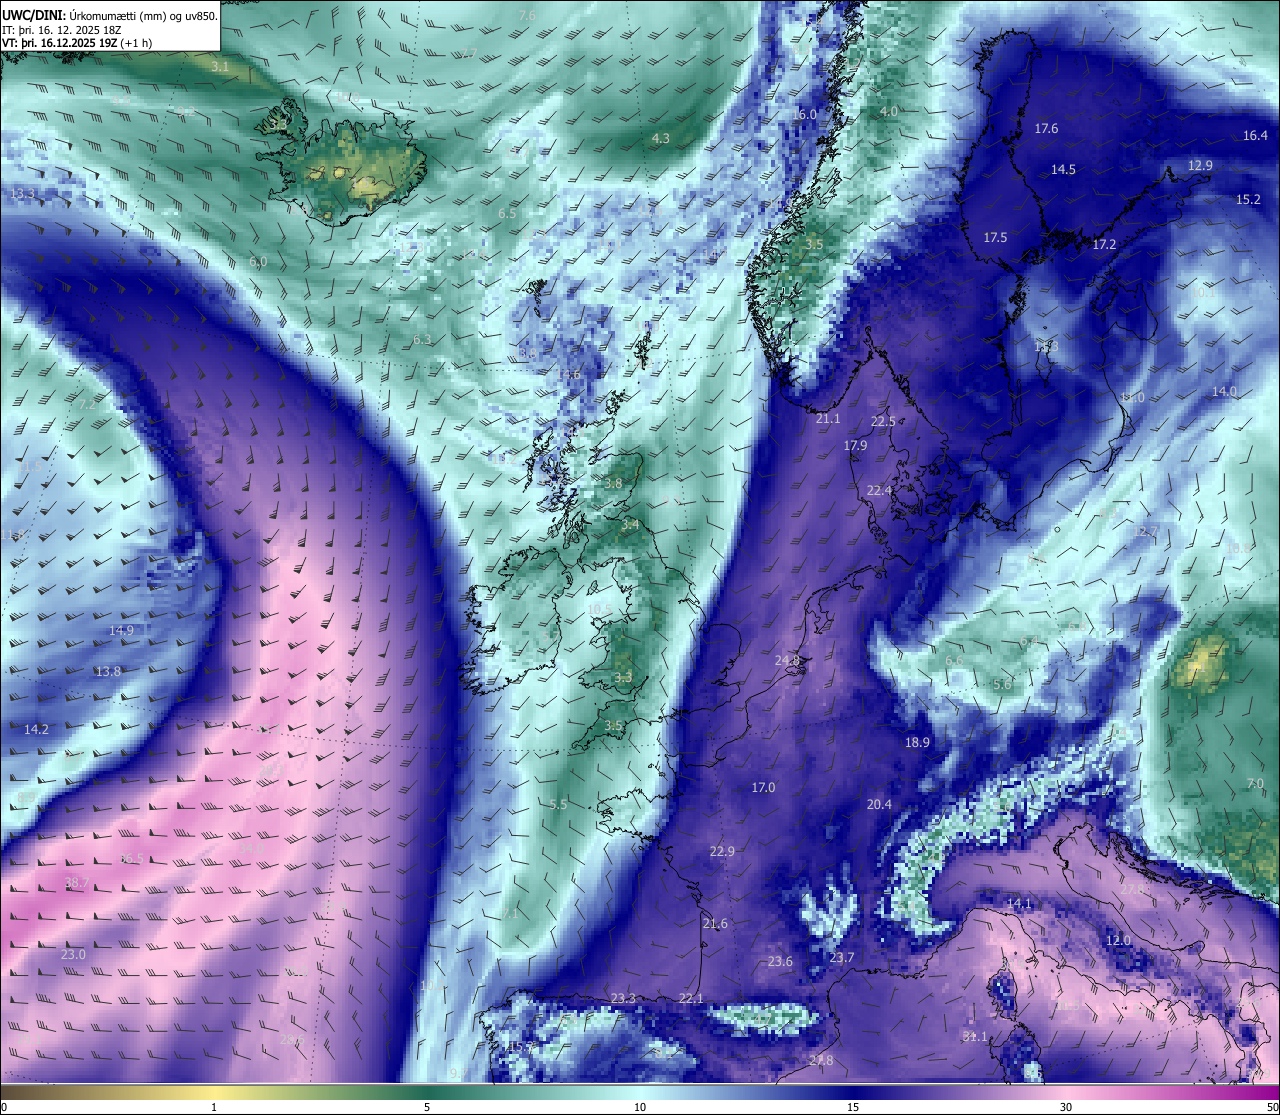The width and height of the screenshot is (1280, 1115).
Task: Click the 23.7 value on map
Action: 842,957
